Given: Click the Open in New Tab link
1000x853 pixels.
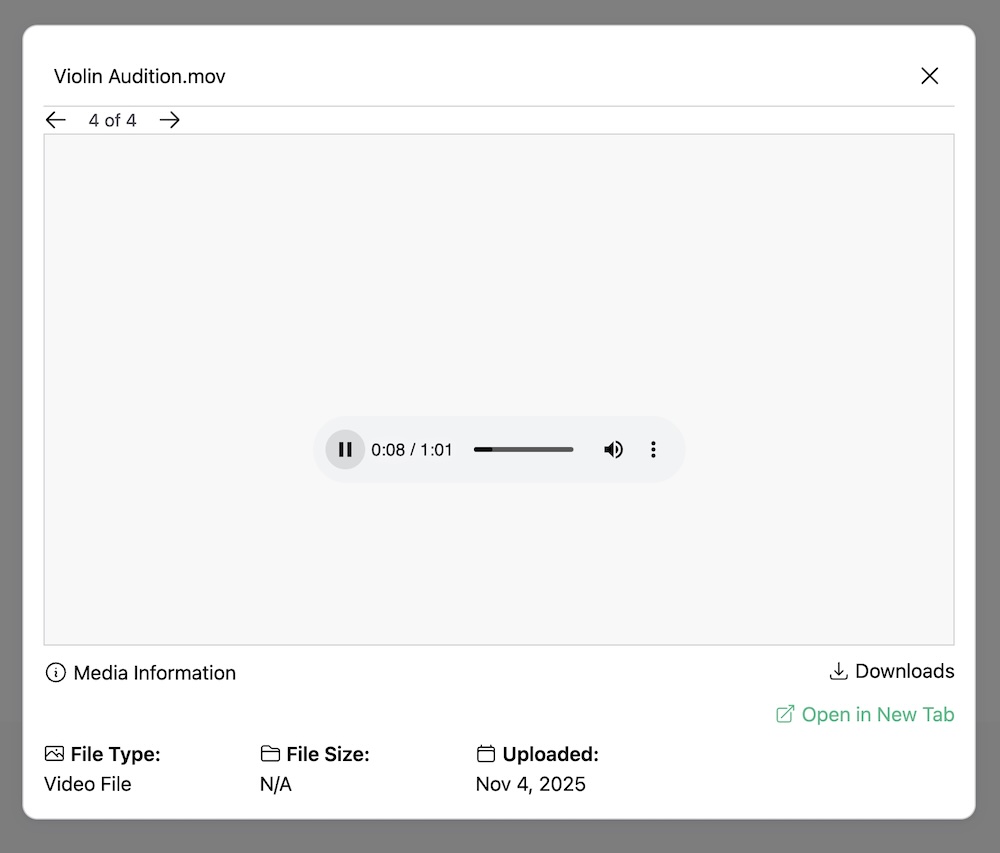Looking at the screenshot, I should pyautogui.click(x=877, y=714).
